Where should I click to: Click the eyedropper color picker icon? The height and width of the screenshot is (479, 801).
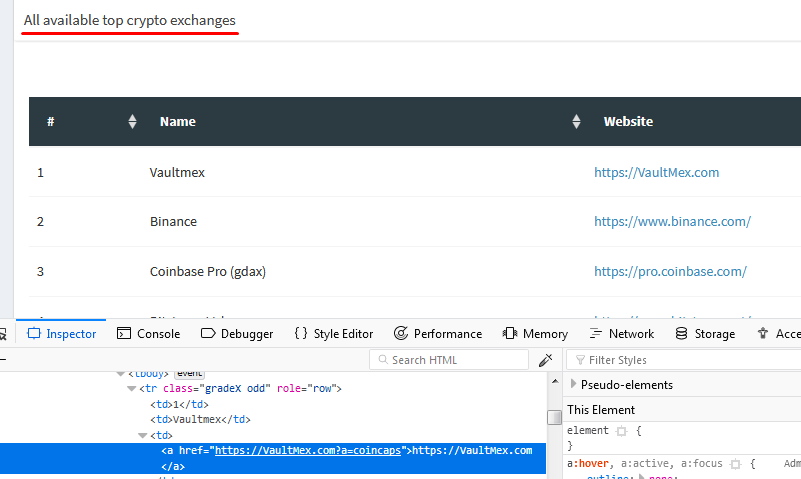point(546,360)
